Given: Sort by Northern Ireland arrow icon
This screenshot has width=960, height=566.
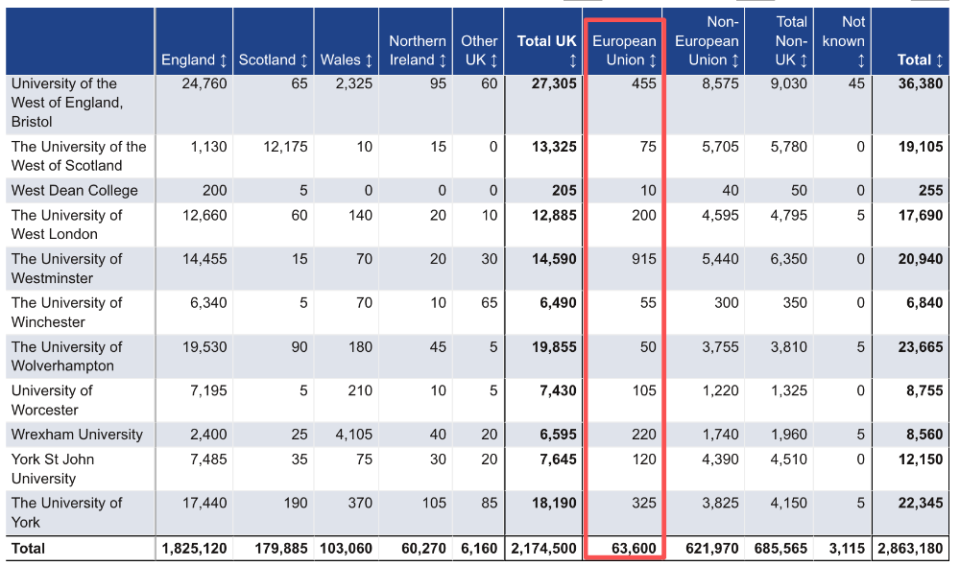Looking at the screenshot, I should (x=442, y=60).
